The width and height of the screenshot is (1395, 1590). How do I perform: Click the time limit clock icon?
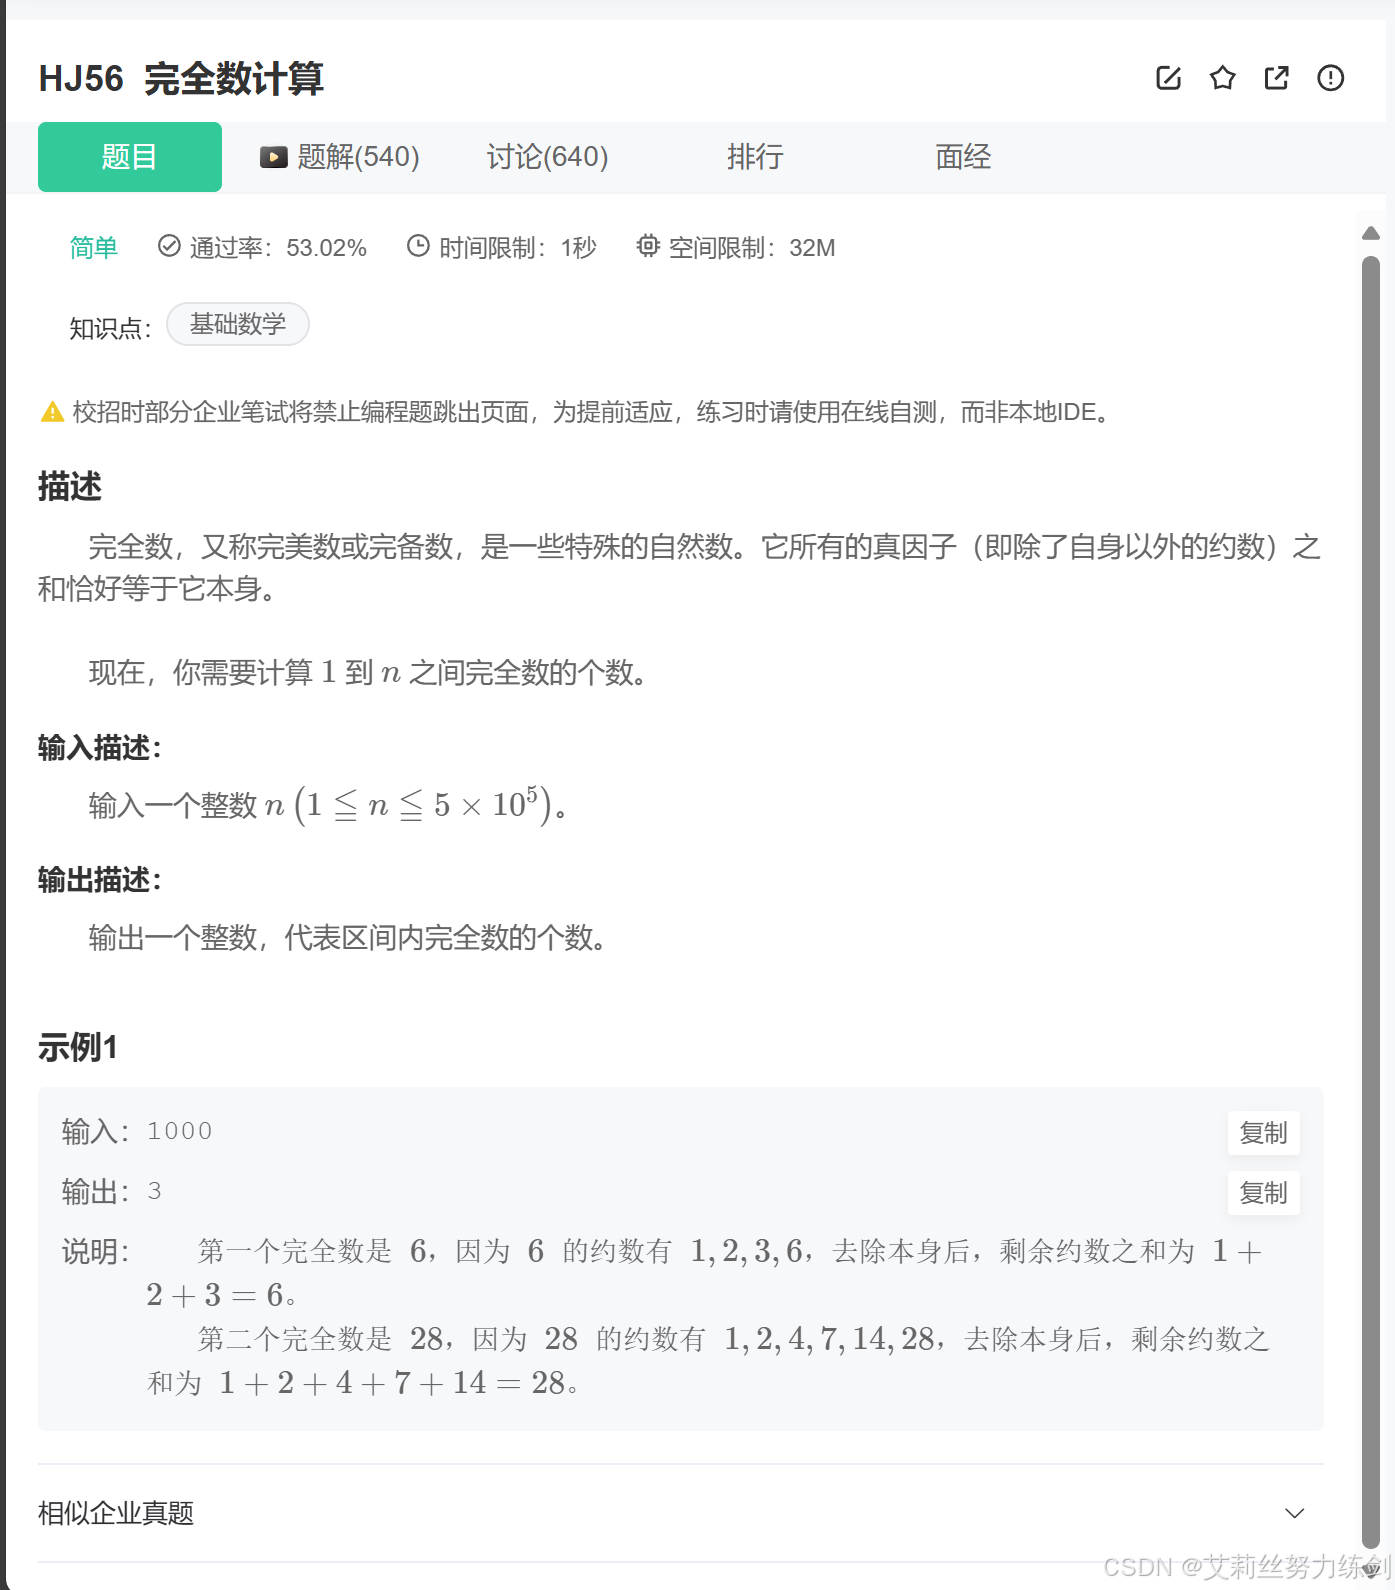(x=418, y=246)
